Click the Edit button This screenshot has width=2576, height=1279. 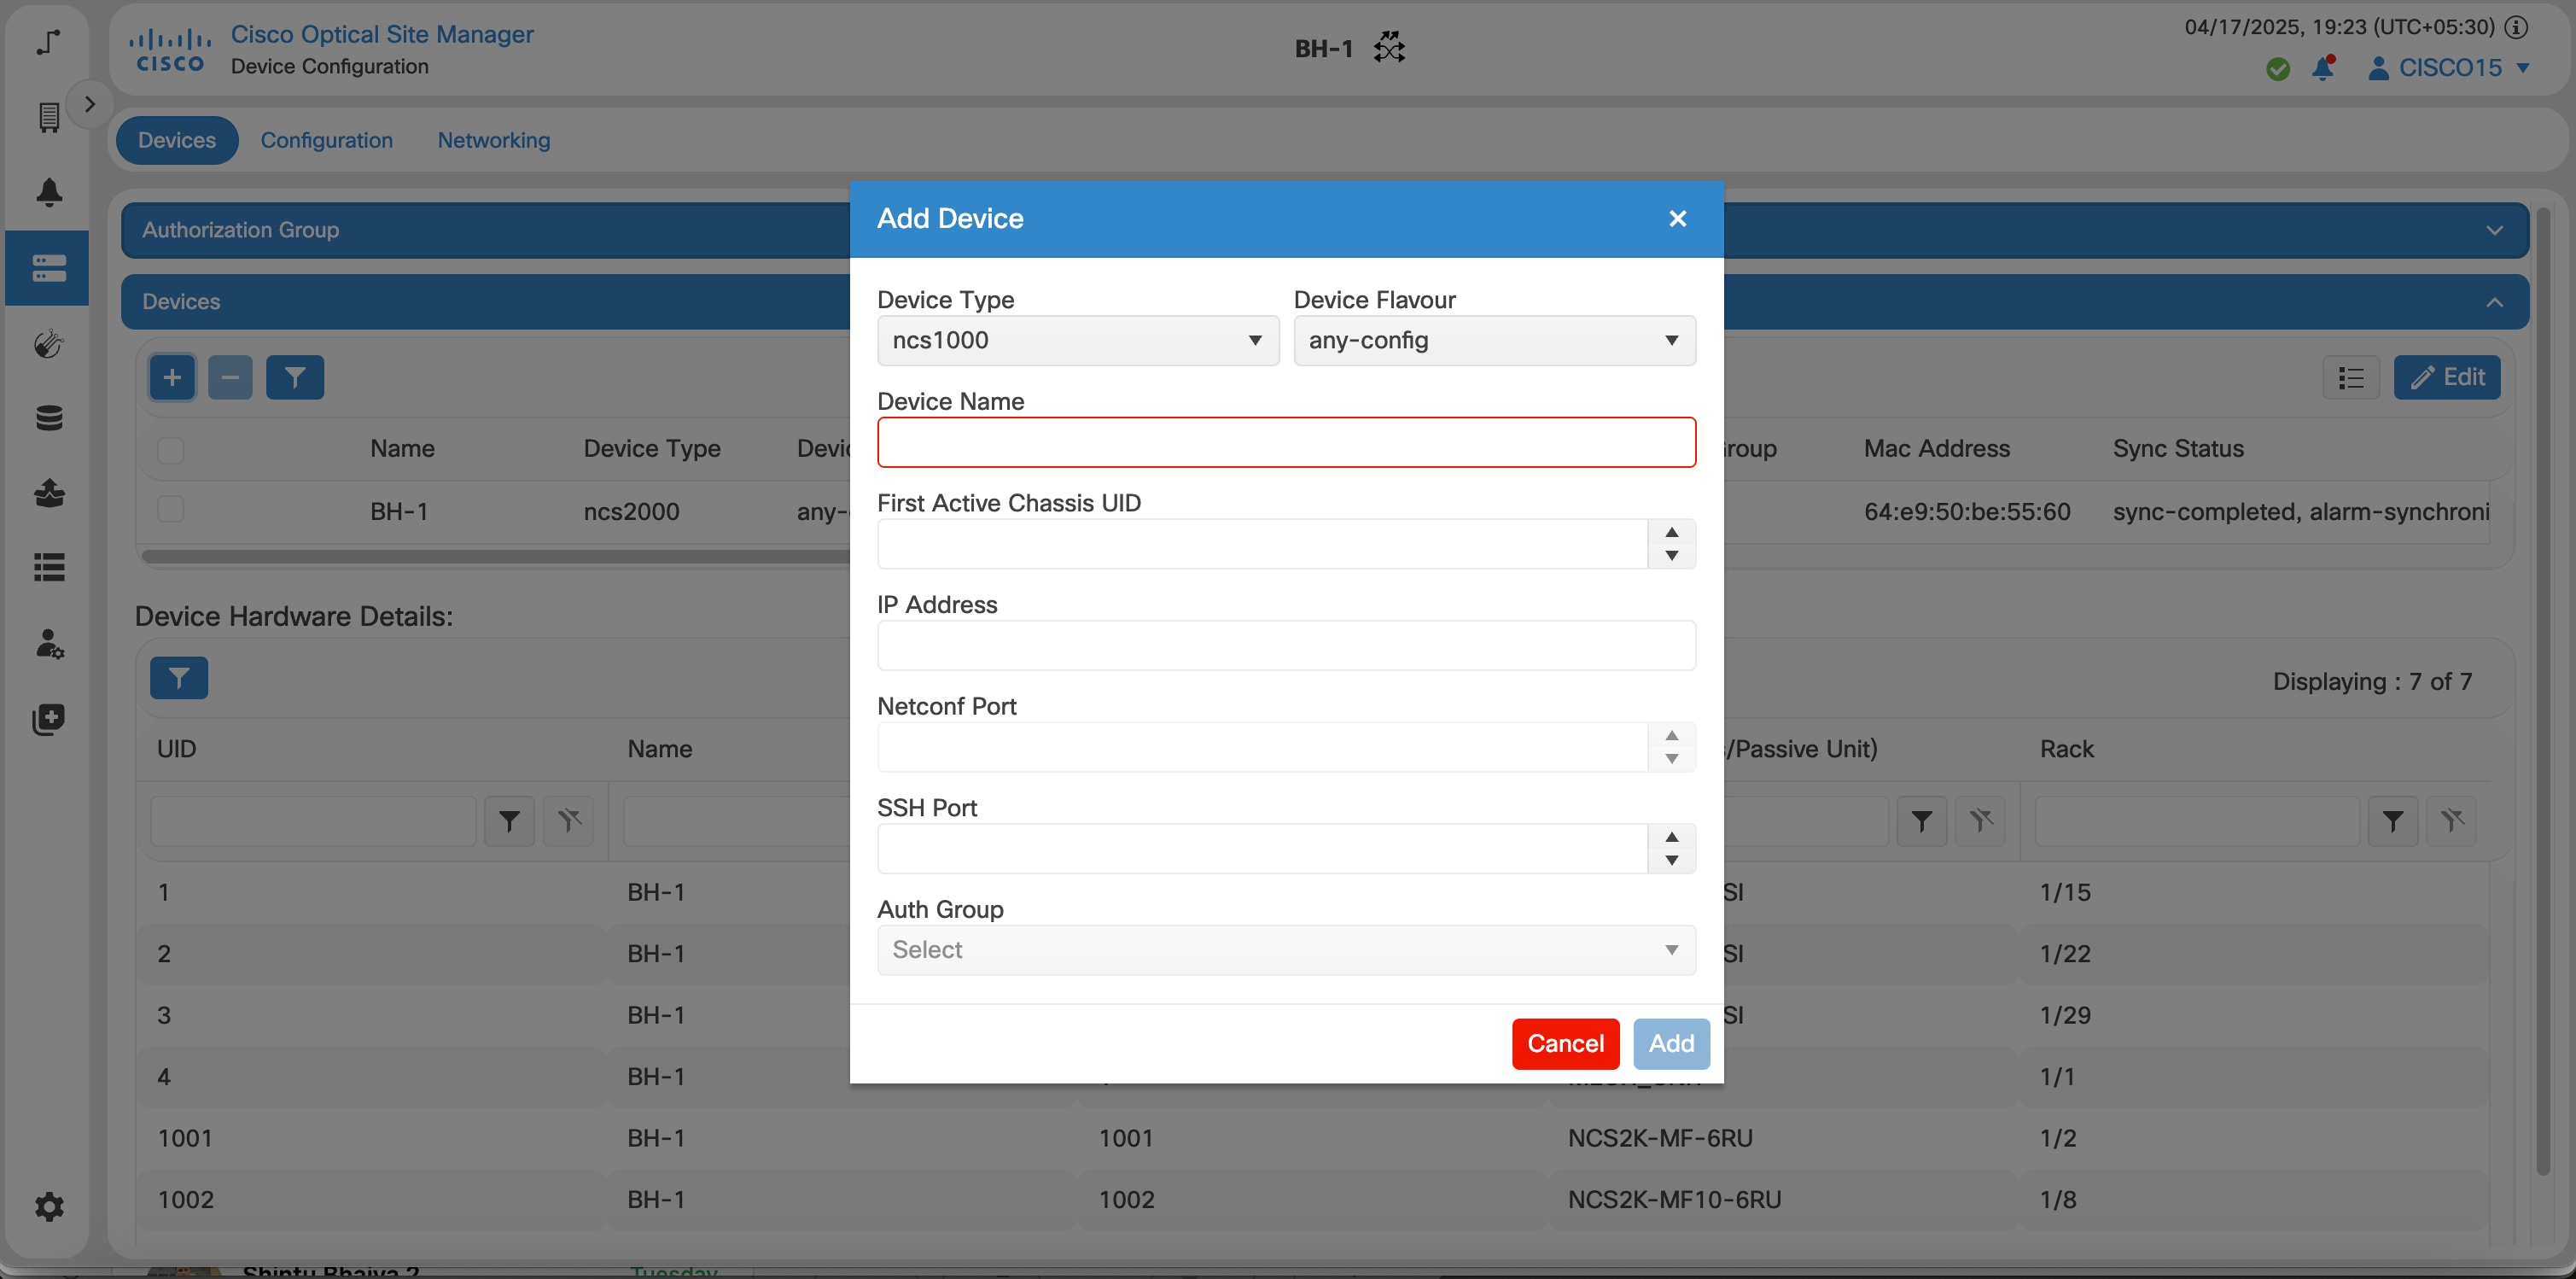click(2447, 377)
